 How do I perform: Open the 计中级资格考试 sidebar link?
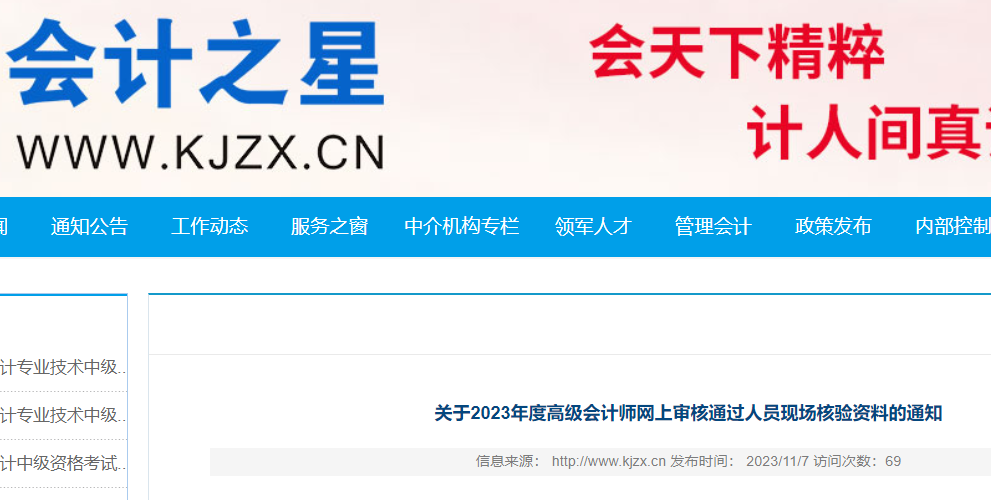coord(63,463)
